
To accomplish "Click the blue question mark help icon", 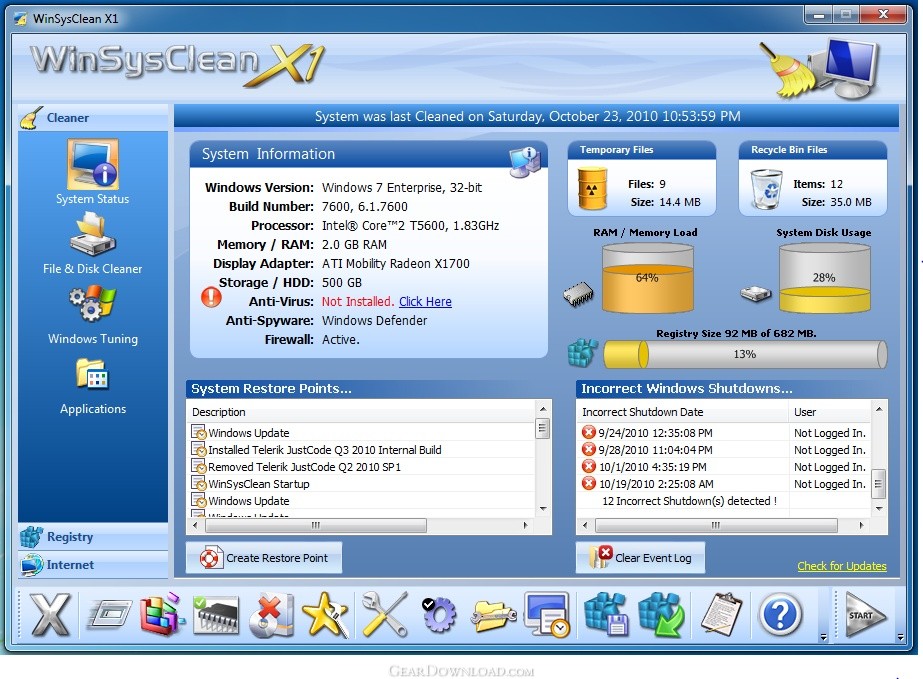I will pos(780,615).
